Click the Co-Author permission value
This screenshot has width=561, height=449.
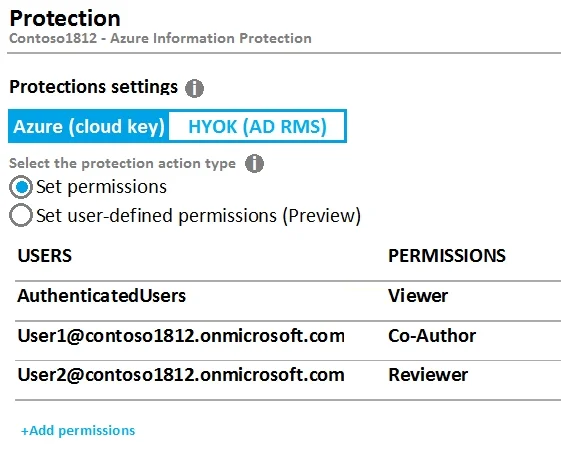[x=432, y=336]
